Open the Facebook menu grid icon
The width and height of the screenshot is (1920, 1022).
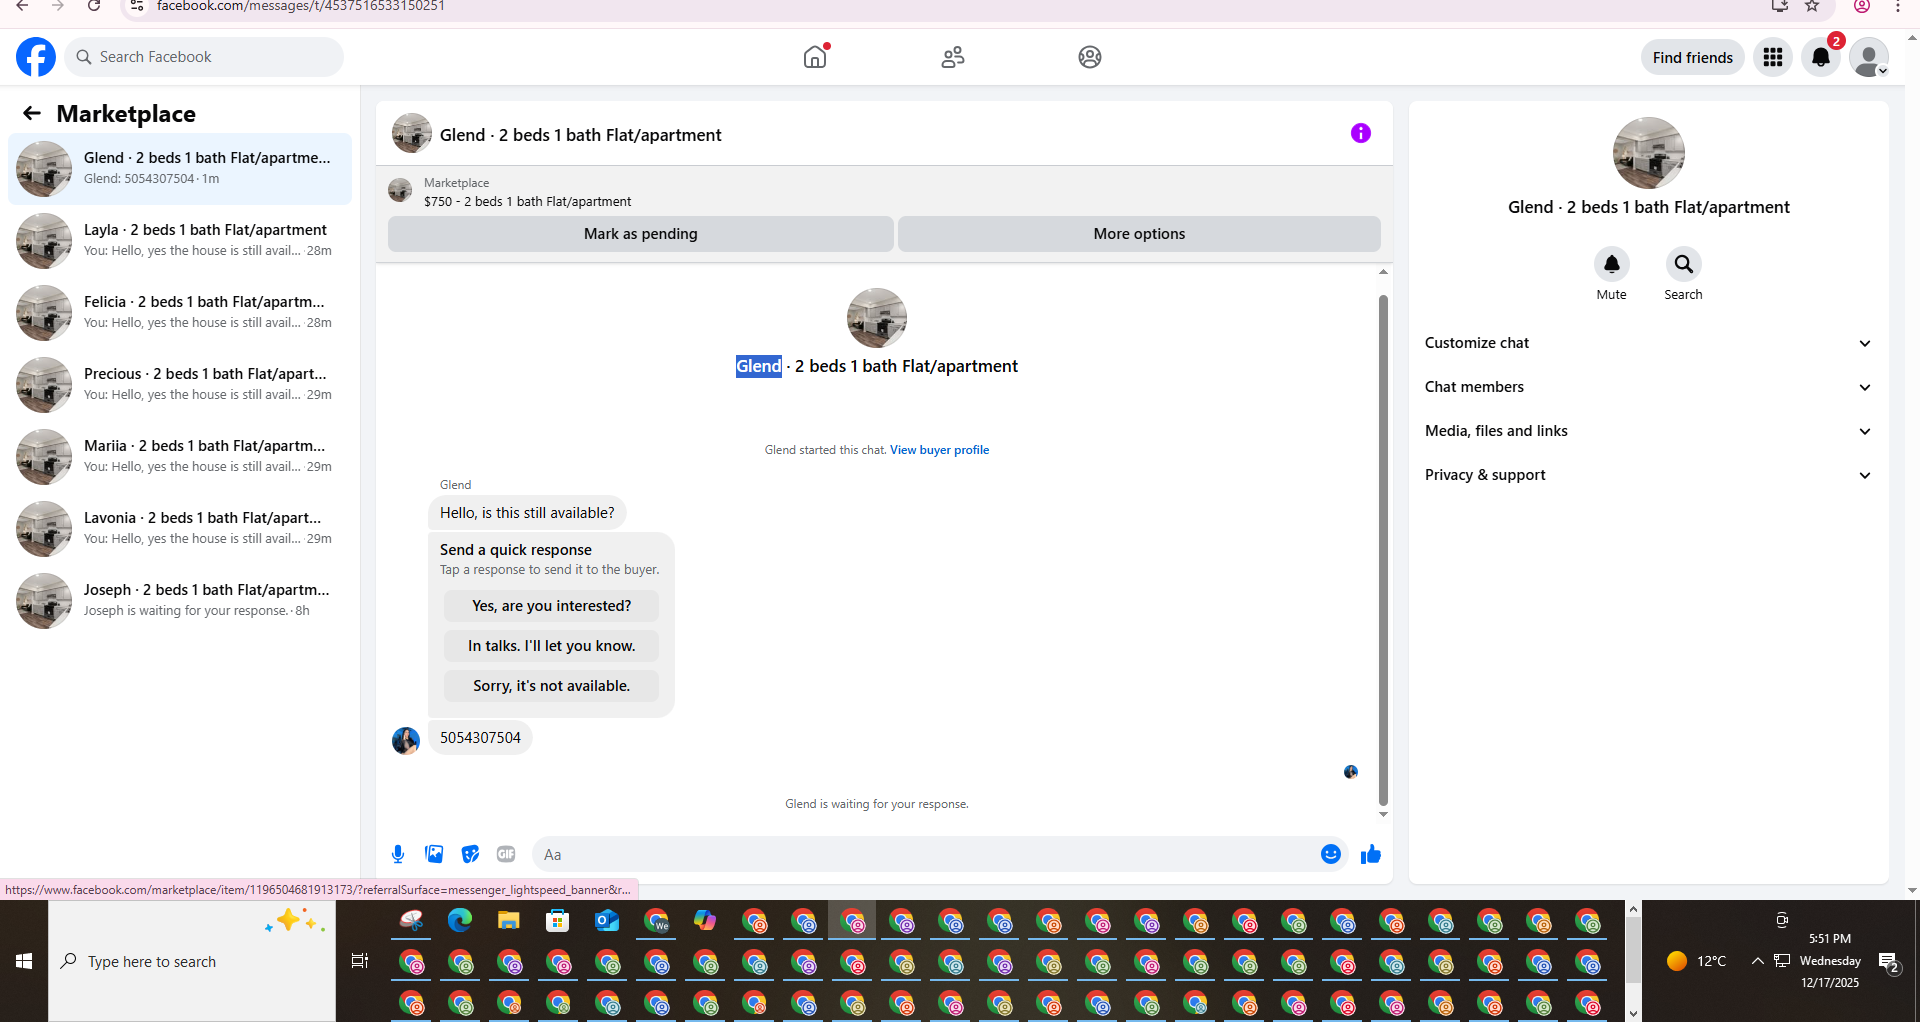(1773, 57)
